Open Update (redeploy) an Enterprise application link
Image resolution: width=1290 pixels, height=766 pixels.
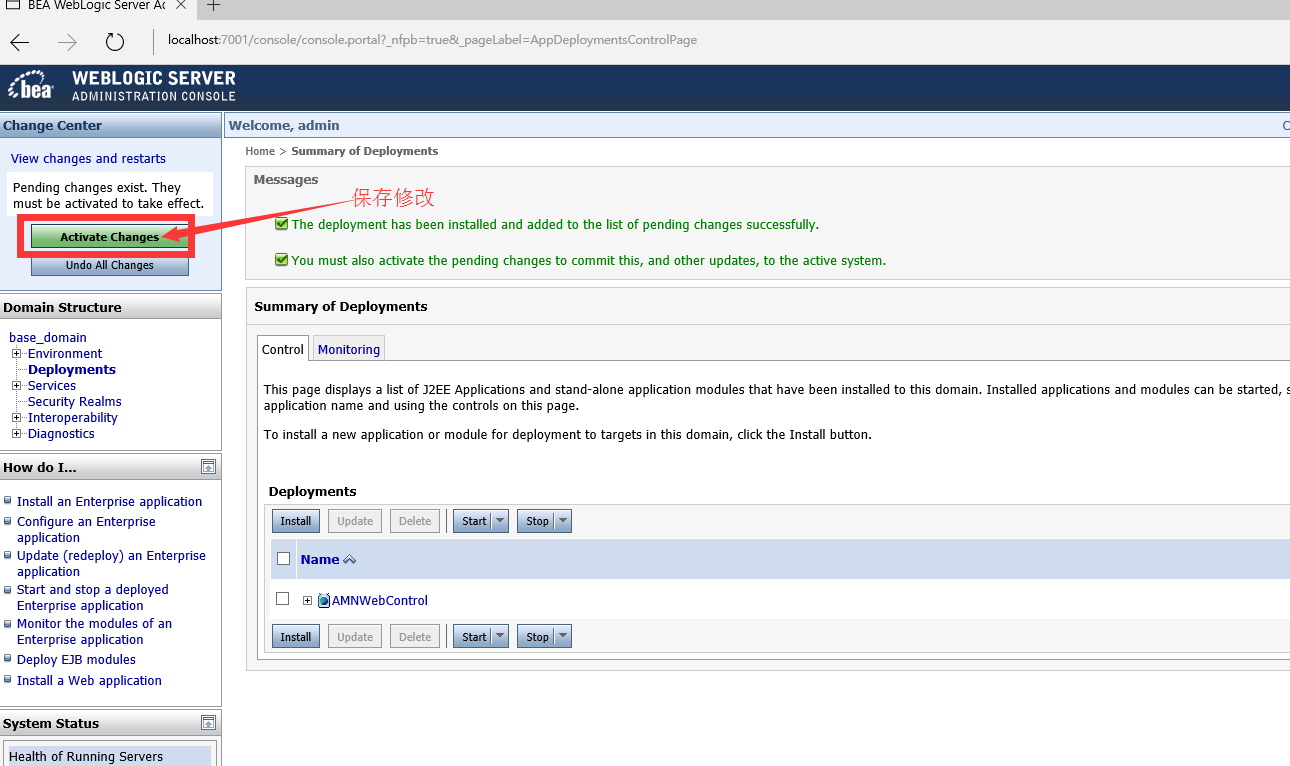pyautogui.click(x=111, y=564)
